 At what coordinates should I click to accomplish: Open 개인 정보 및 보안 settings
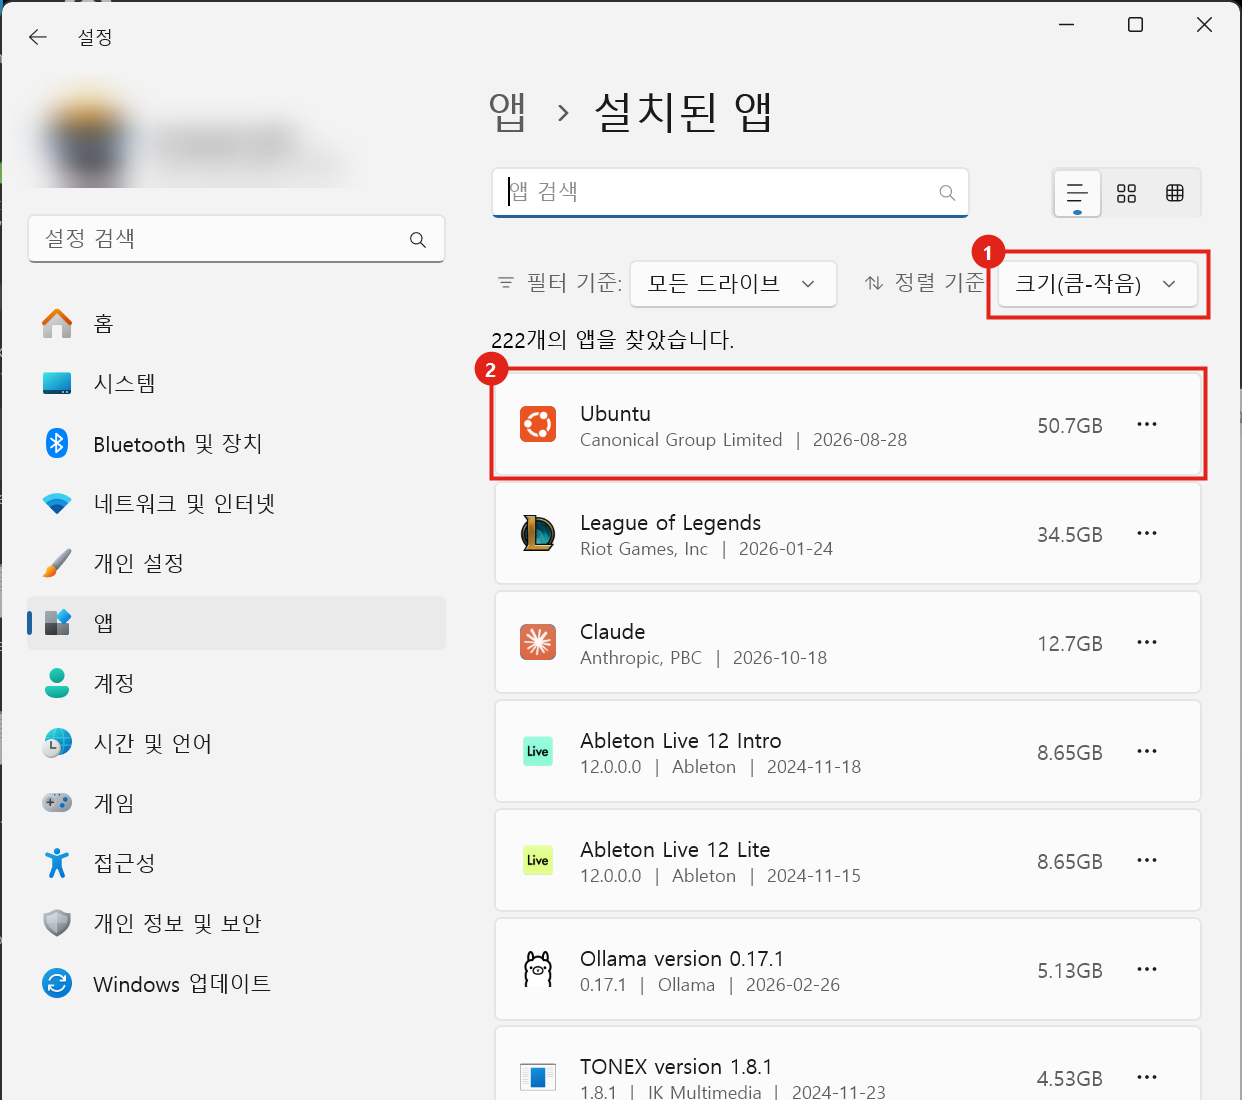[237, 923]
